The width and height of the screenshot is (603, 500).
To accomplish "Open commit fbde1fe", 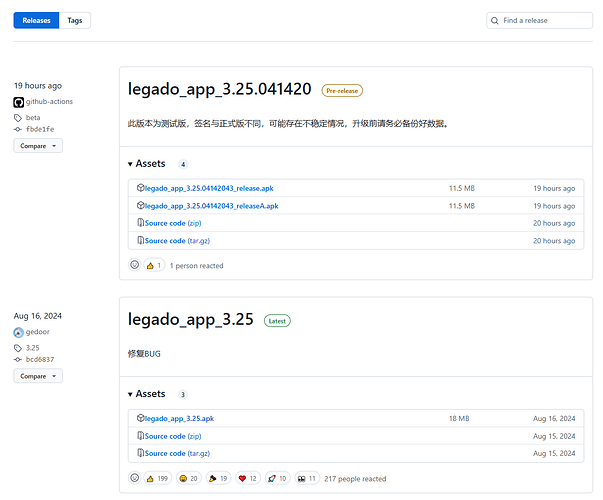I will point(40,129).
